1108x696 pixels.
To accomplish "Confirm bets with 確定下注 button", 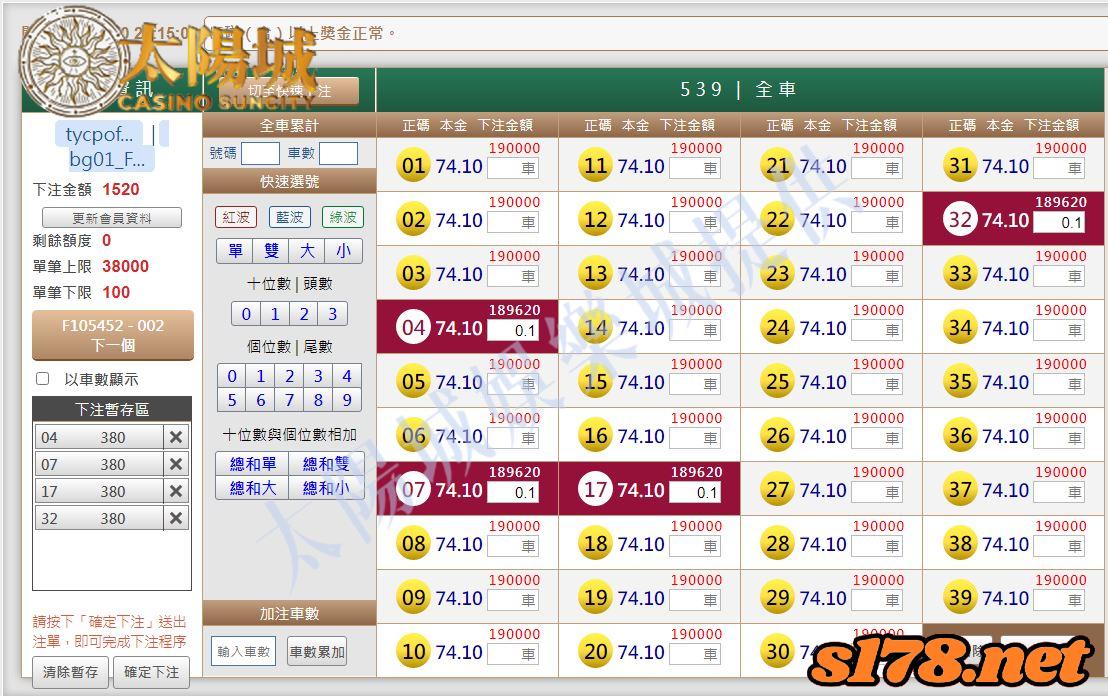I will [x=151, y=672].
